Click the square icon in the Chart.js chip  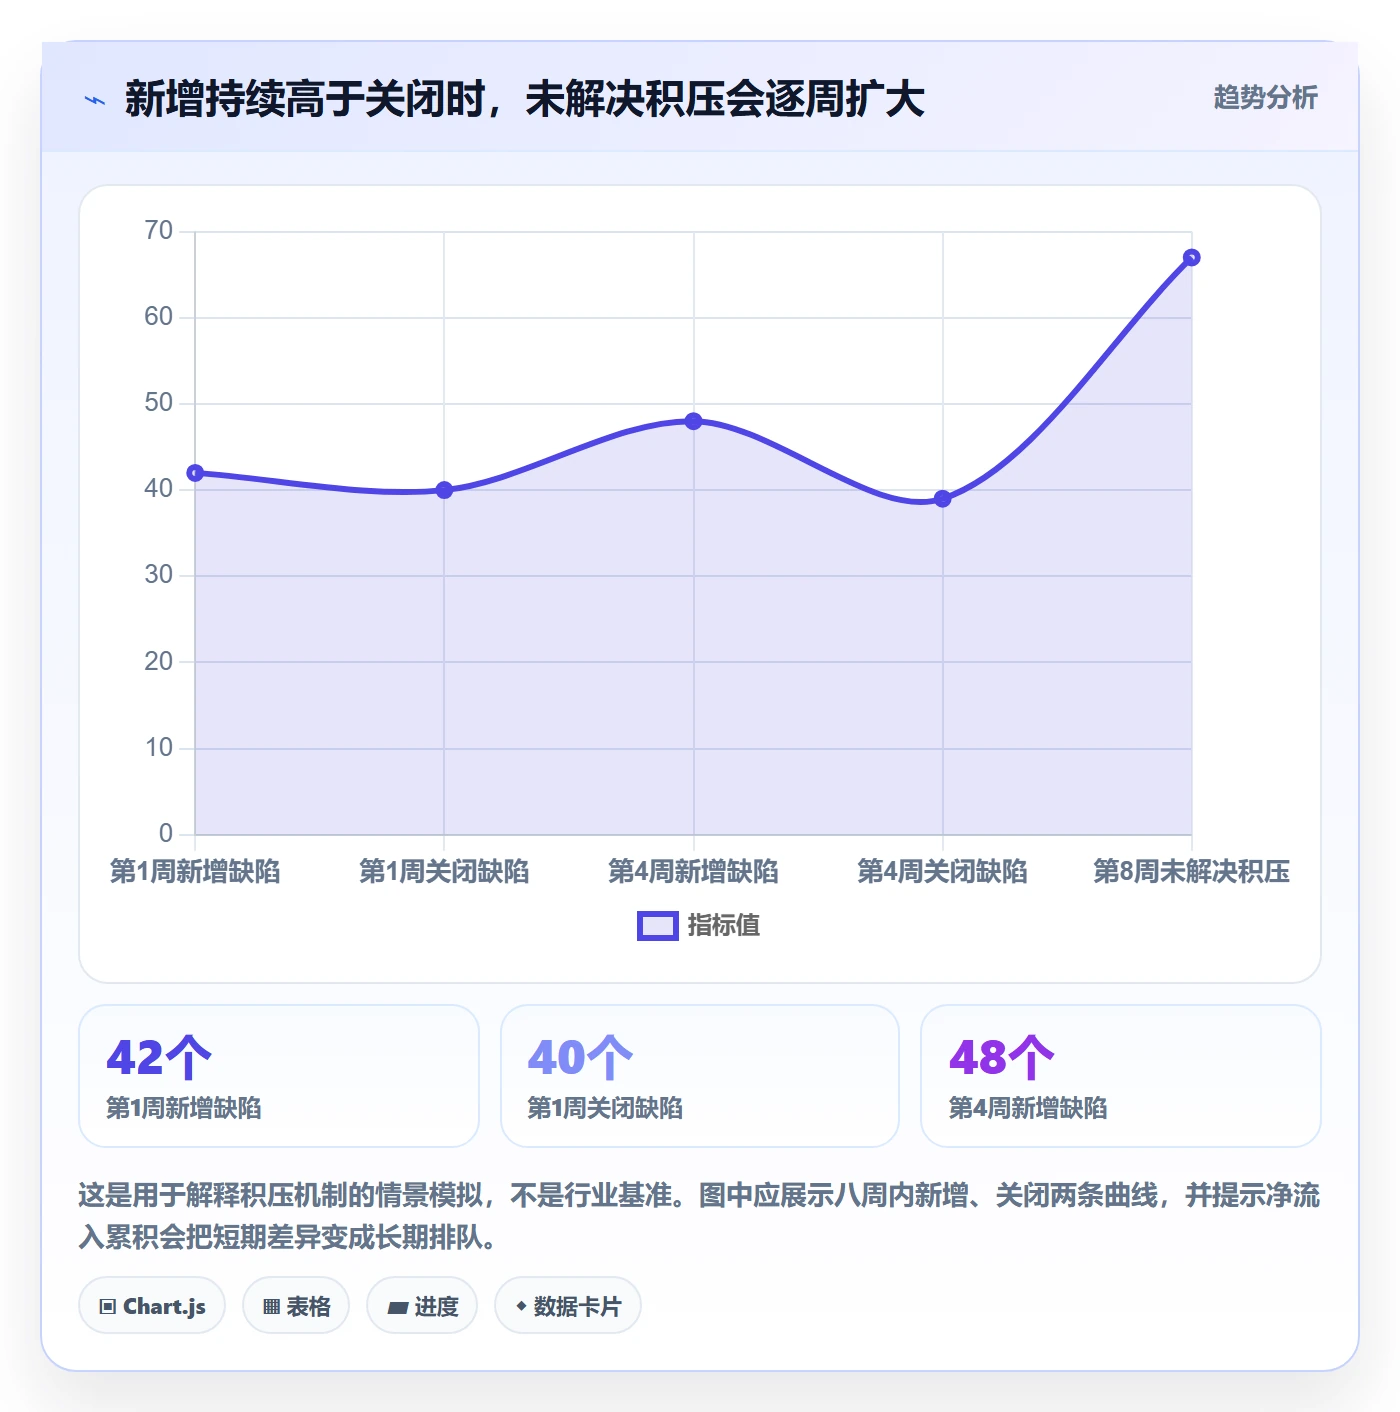(x=108, y=1307)
